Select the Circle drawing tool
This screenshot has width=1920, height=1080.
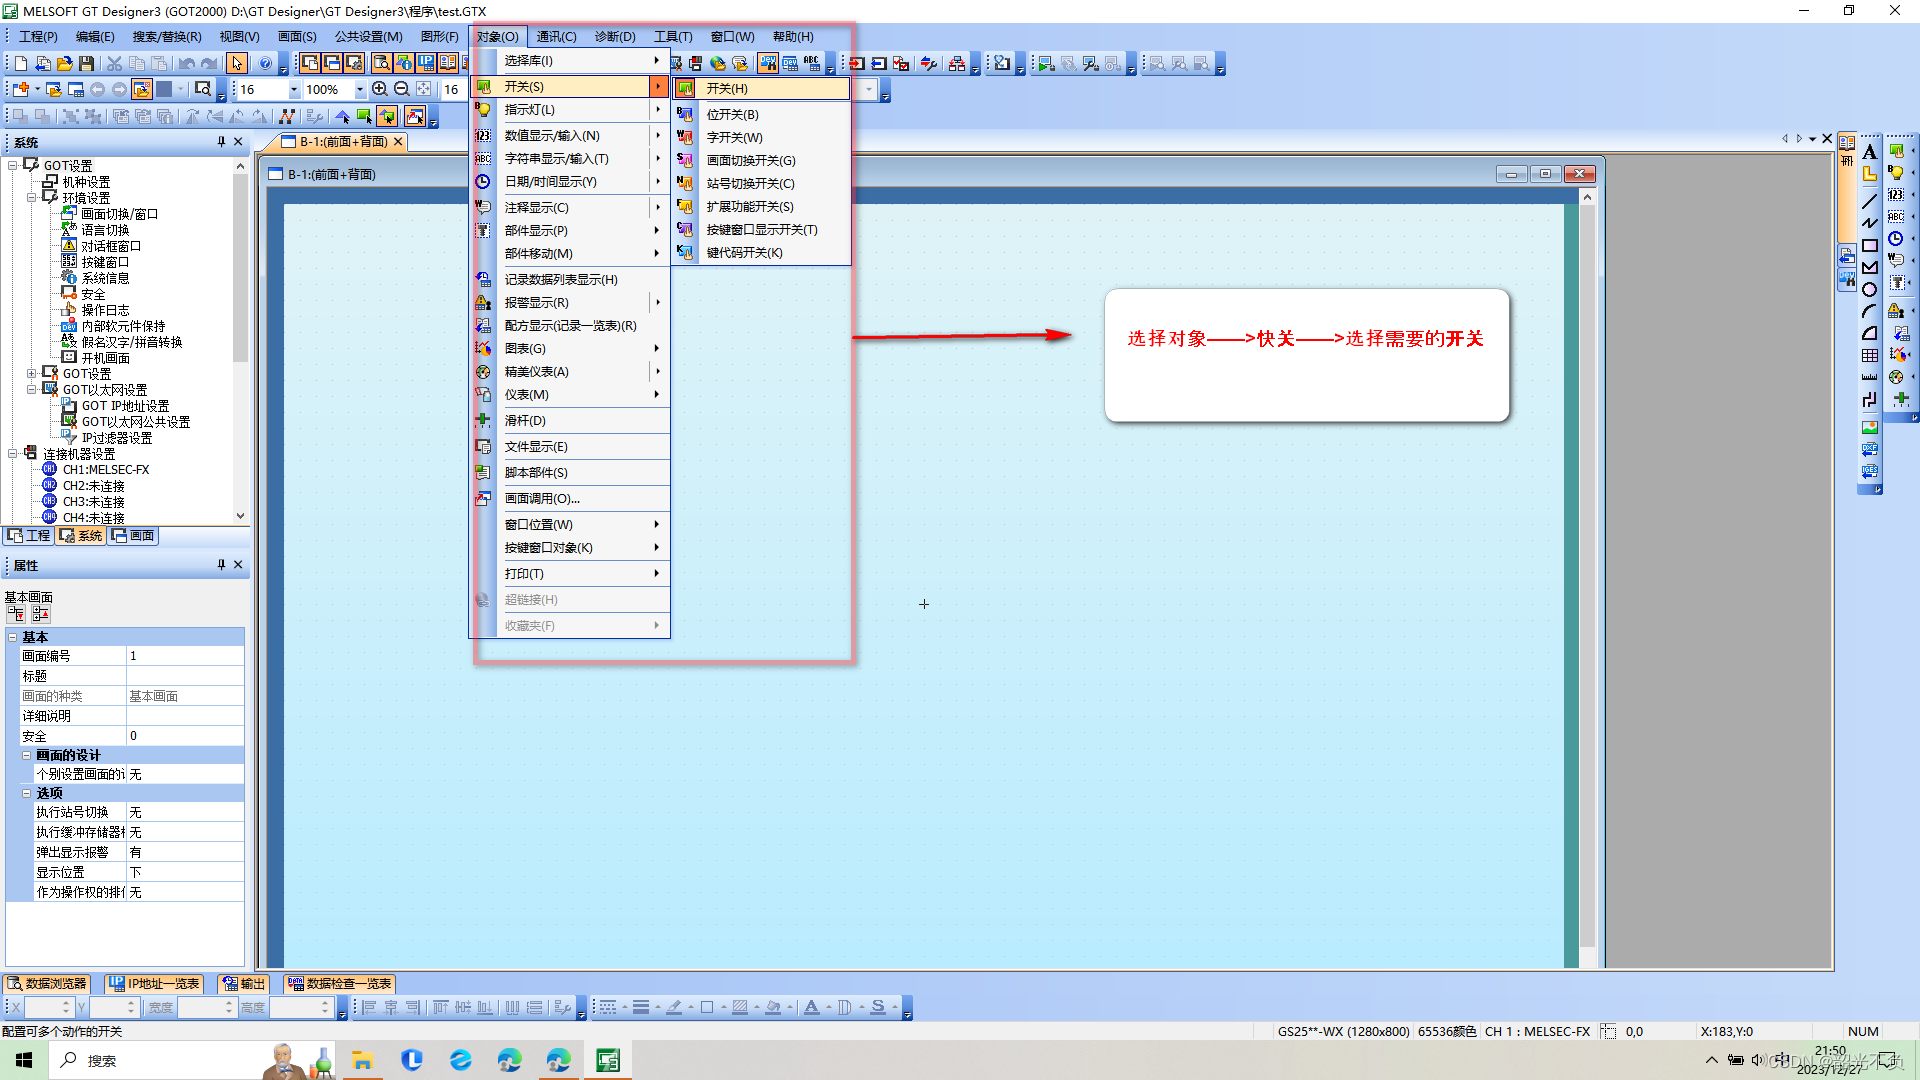(1869, 290)
